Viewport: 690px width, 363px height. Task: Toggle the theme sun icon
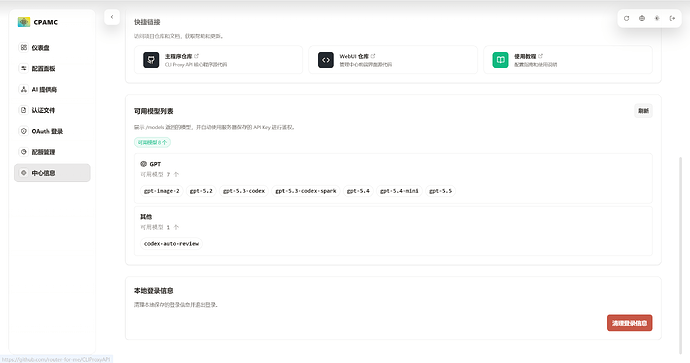click(657, 18)
